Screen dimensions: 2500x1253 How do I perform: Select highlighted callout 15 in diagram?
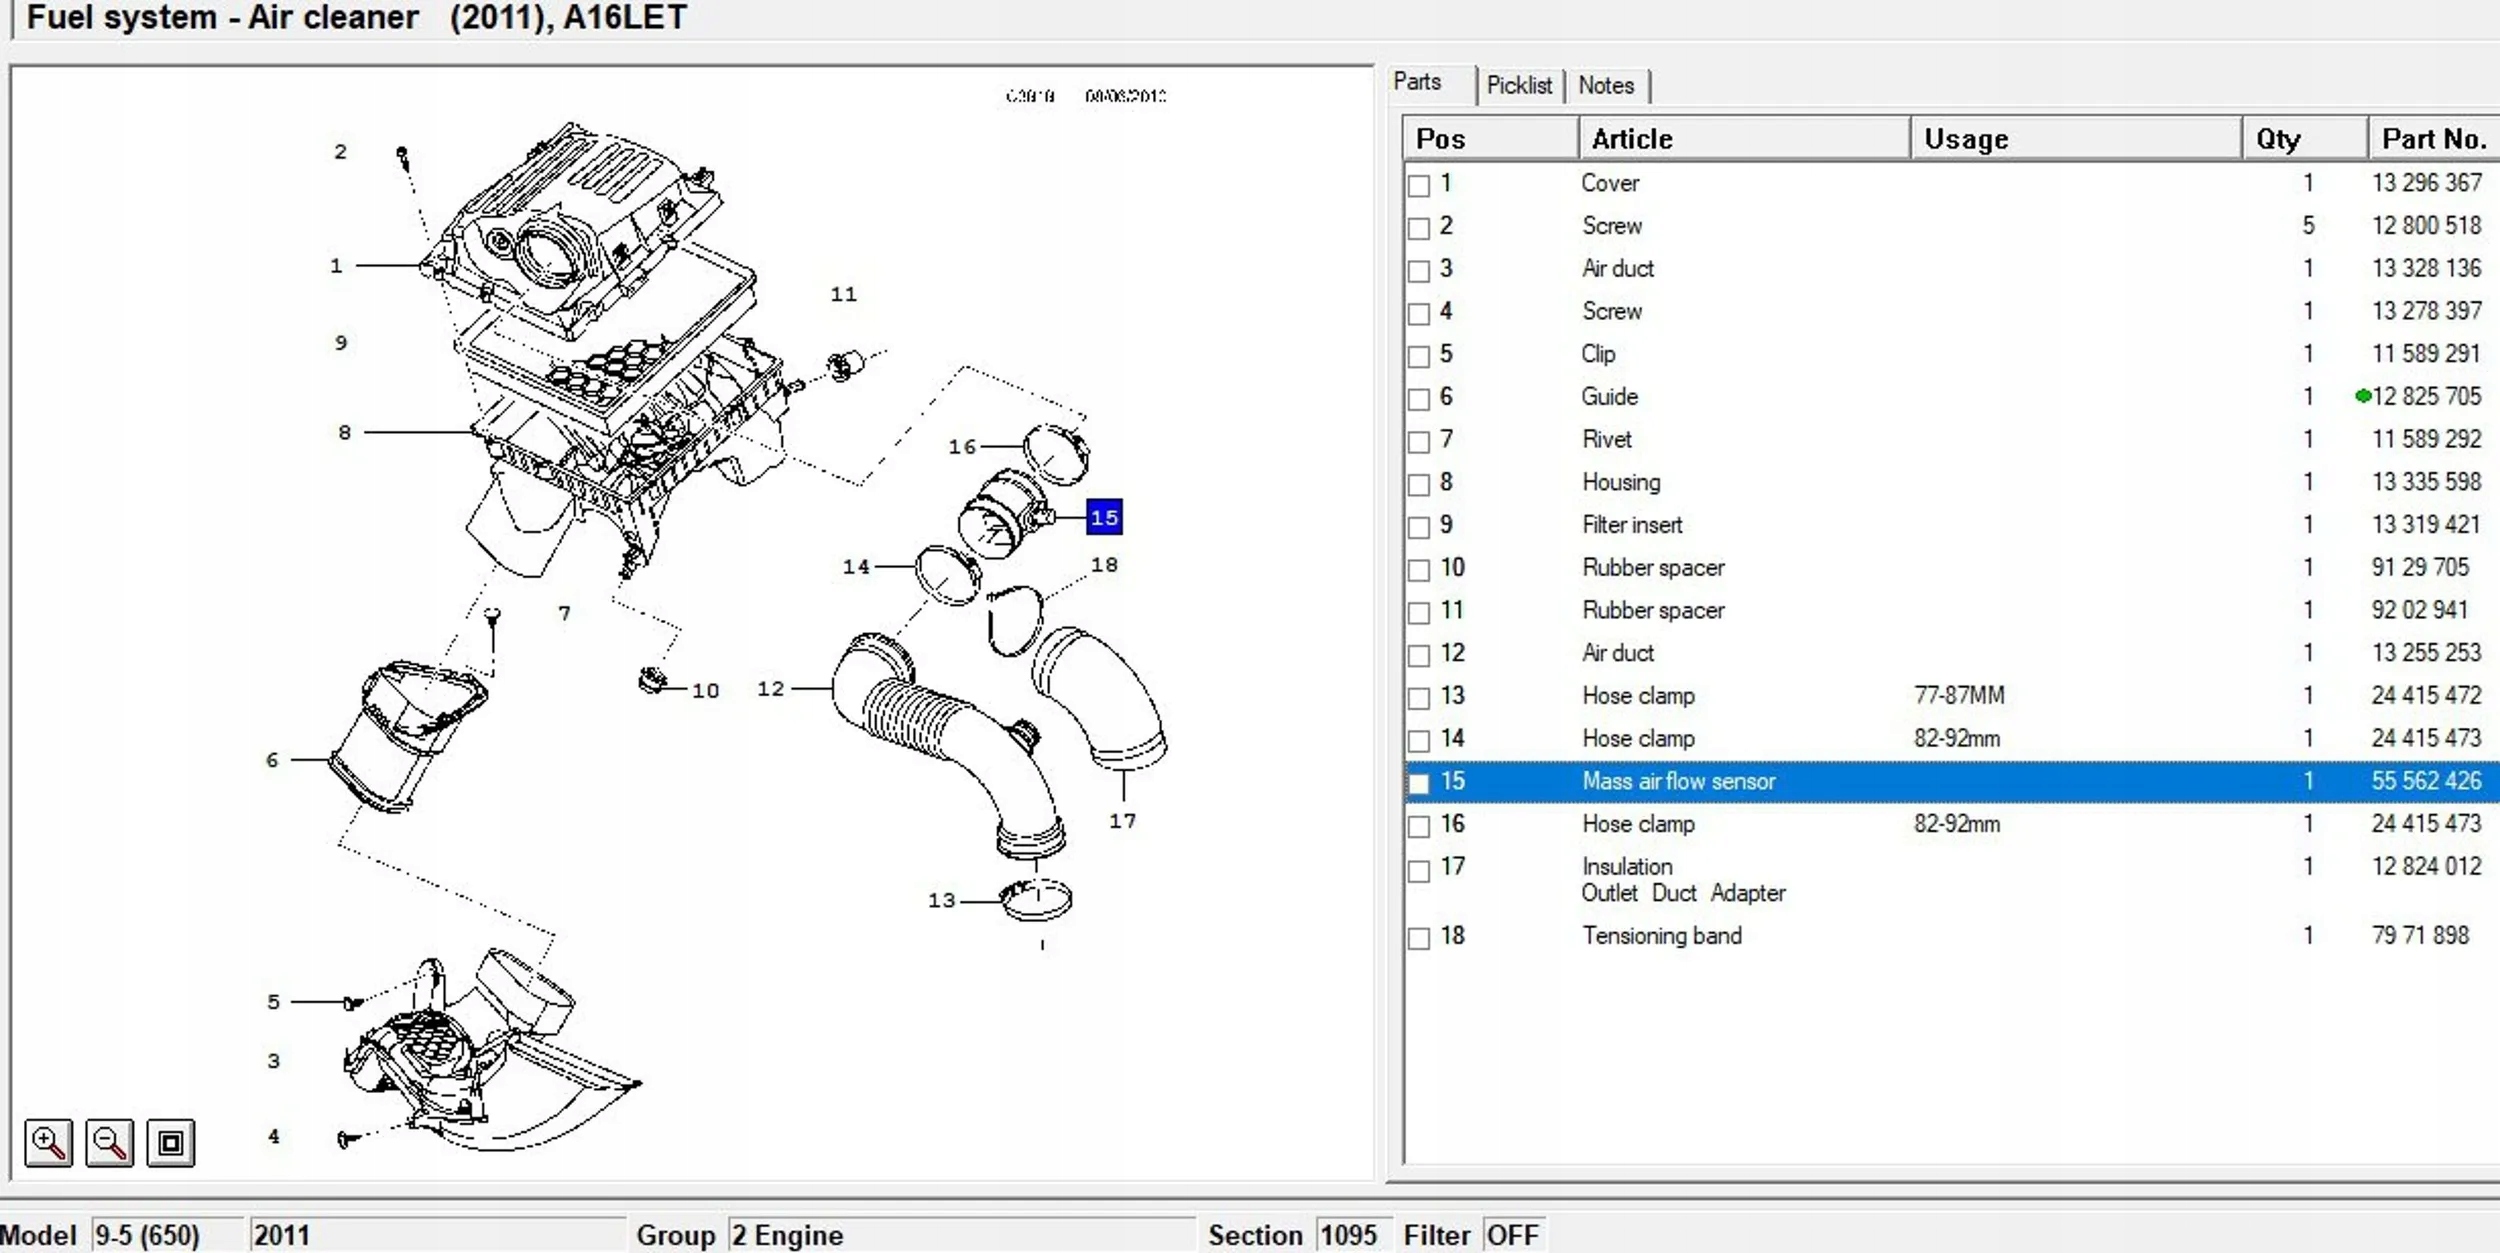pos(1104,517)
